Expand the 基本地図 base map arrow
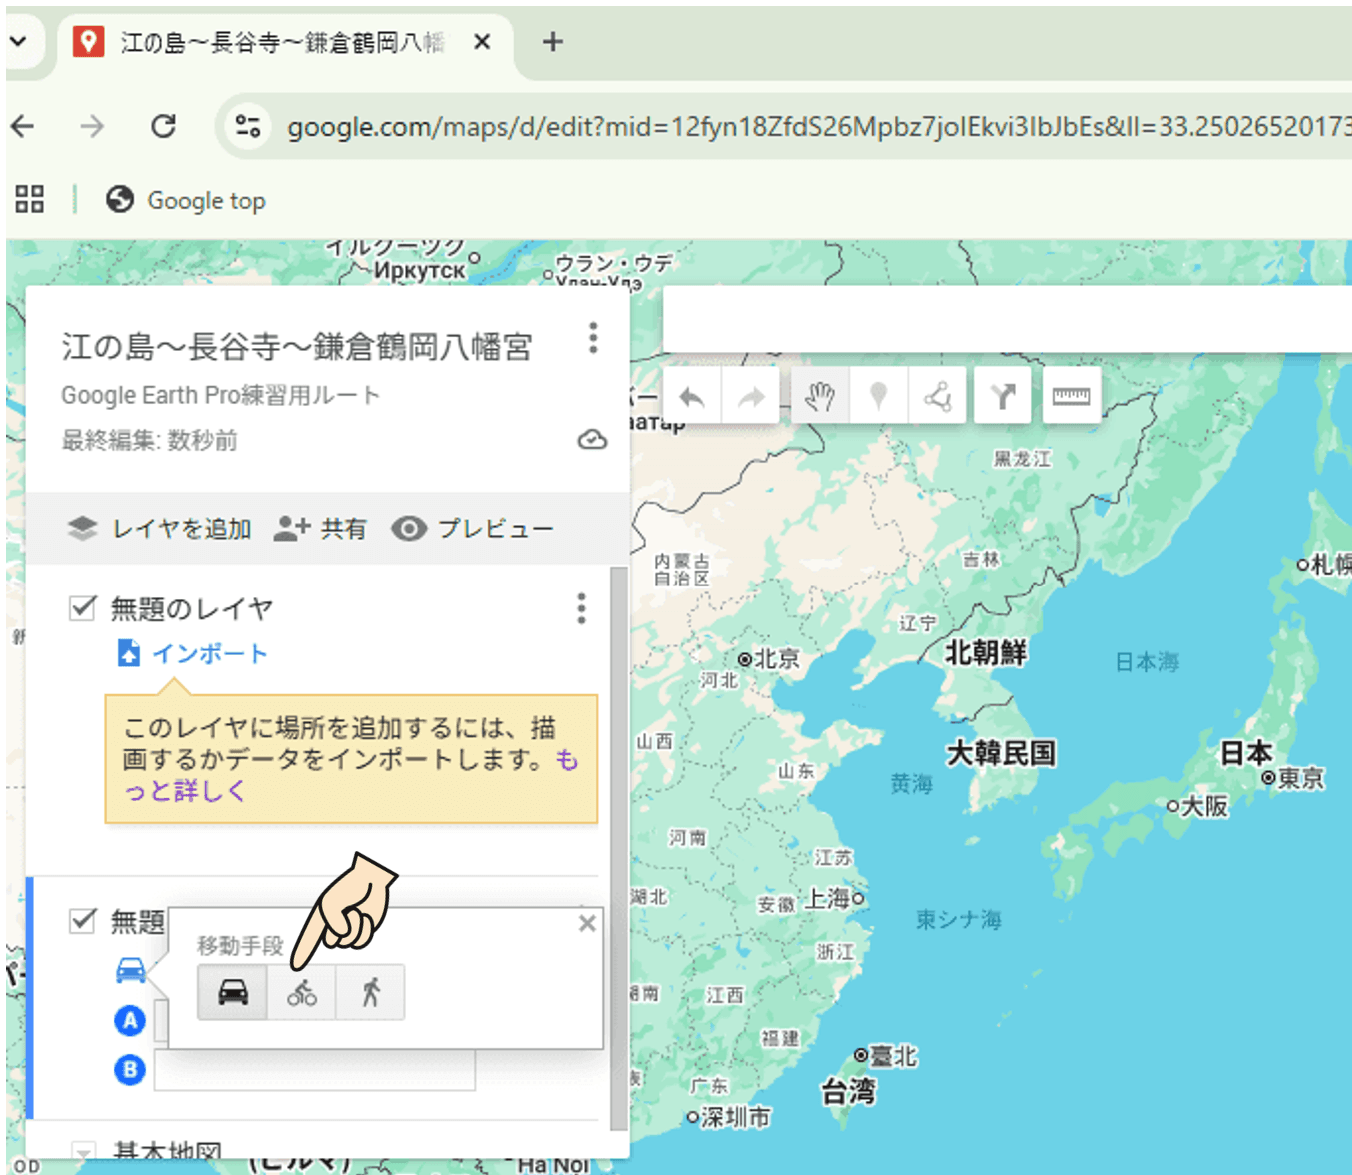 tap(84, 1153)
